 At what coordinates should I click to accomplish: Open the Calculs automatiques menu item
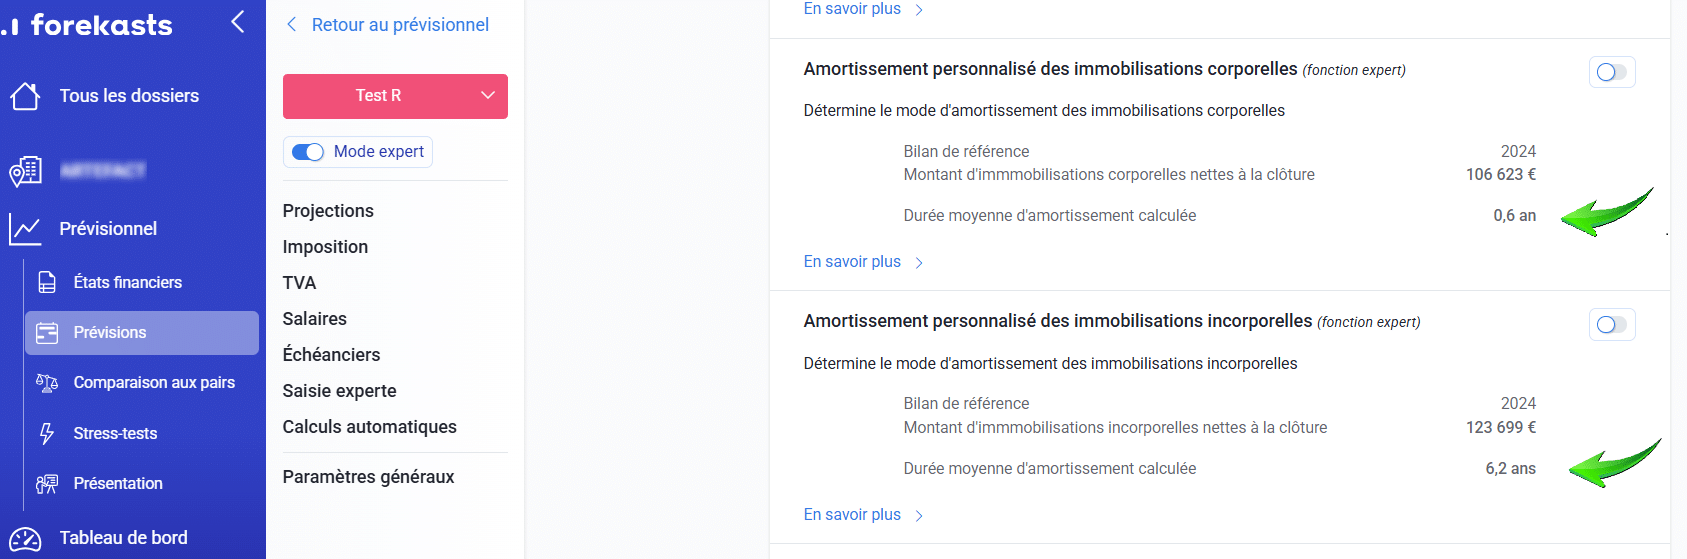369,427
